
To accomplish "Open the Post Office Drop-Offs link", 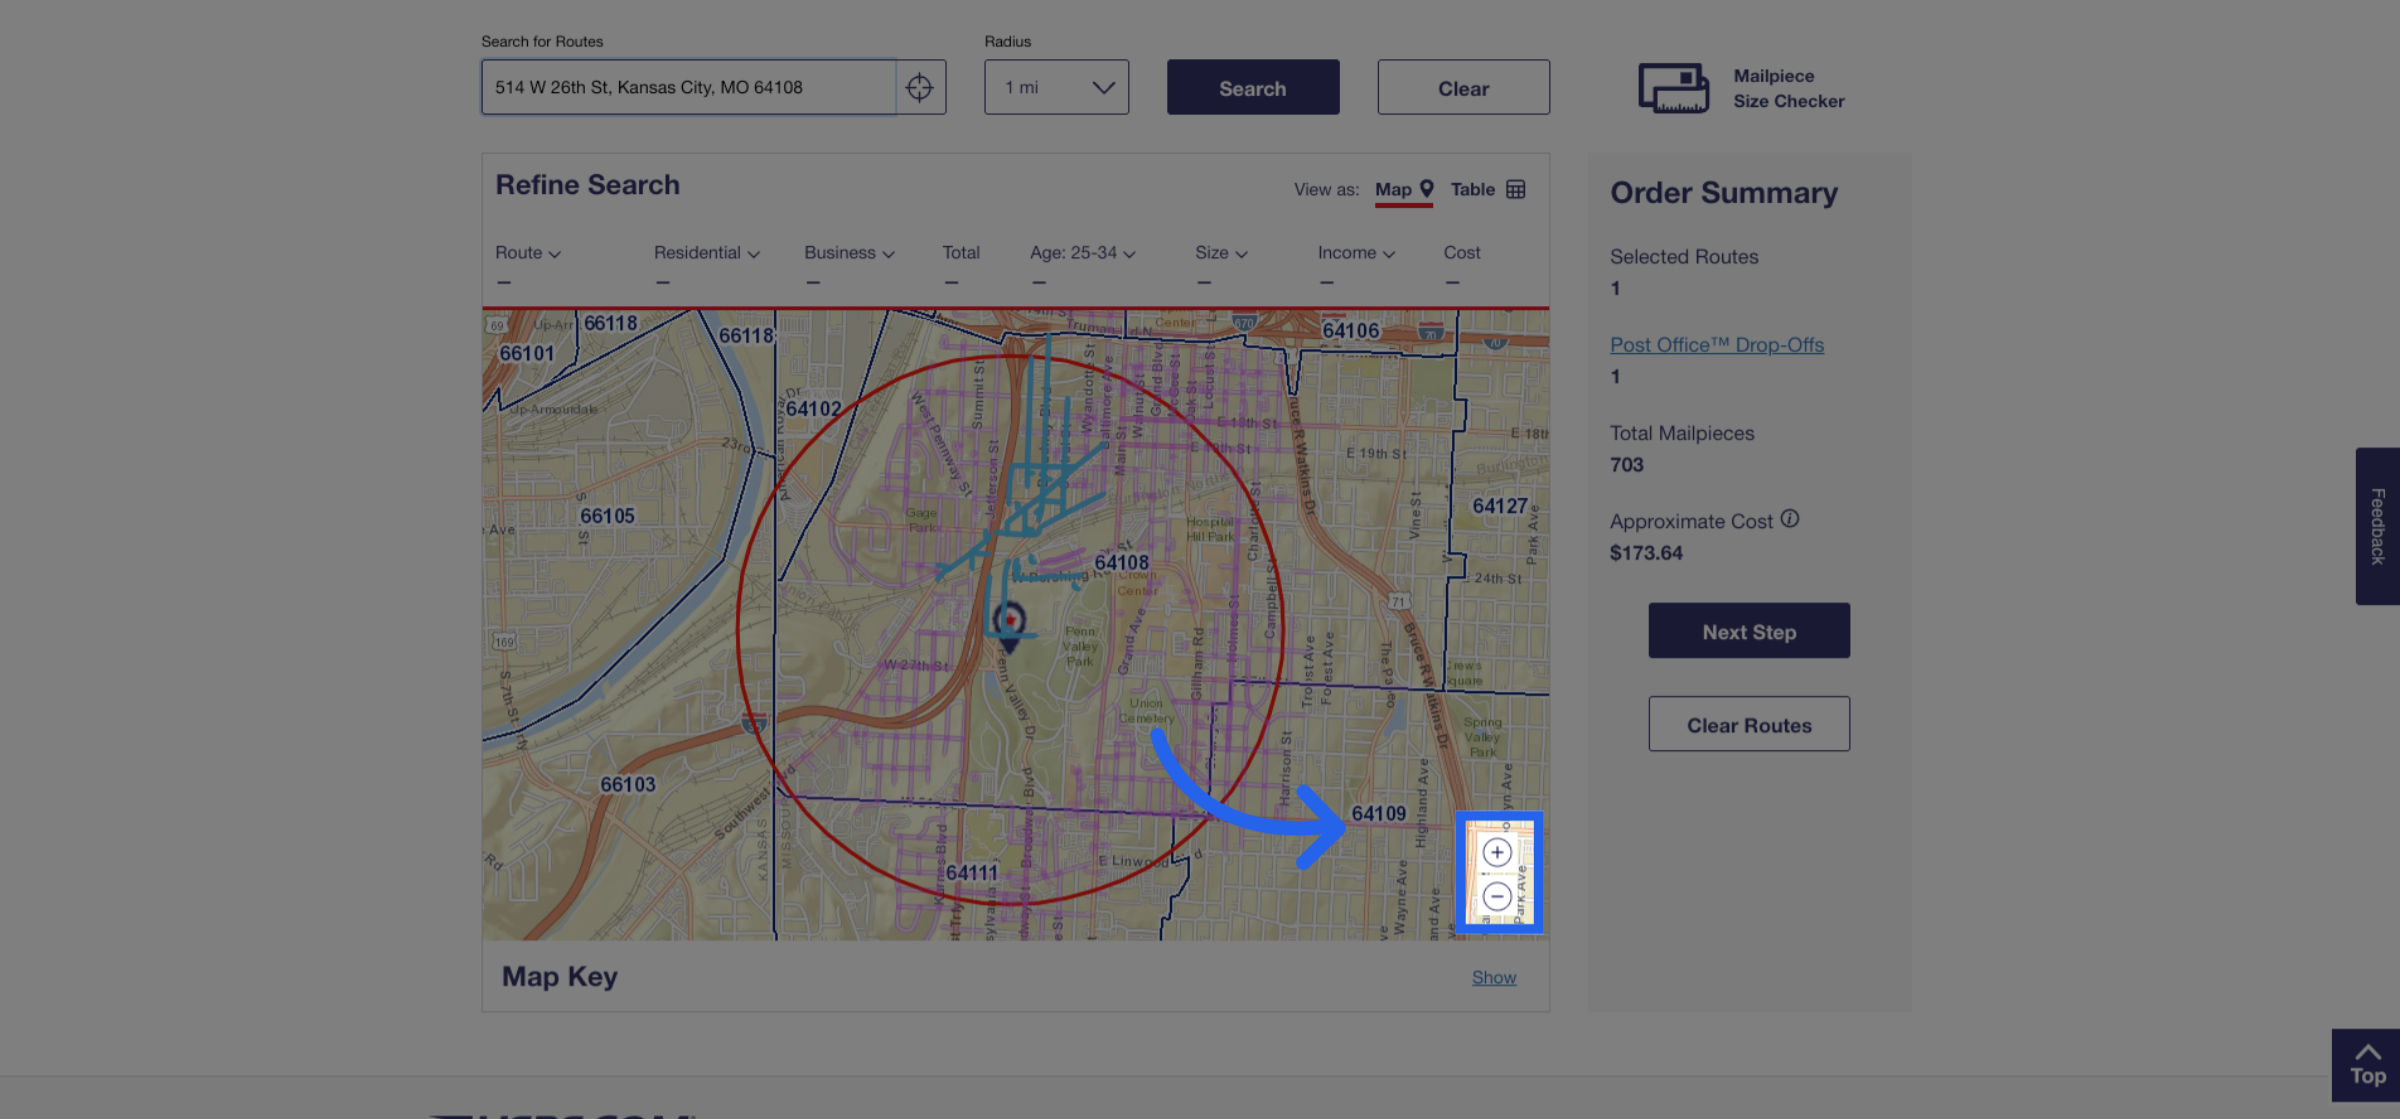I will point(1716,344).
